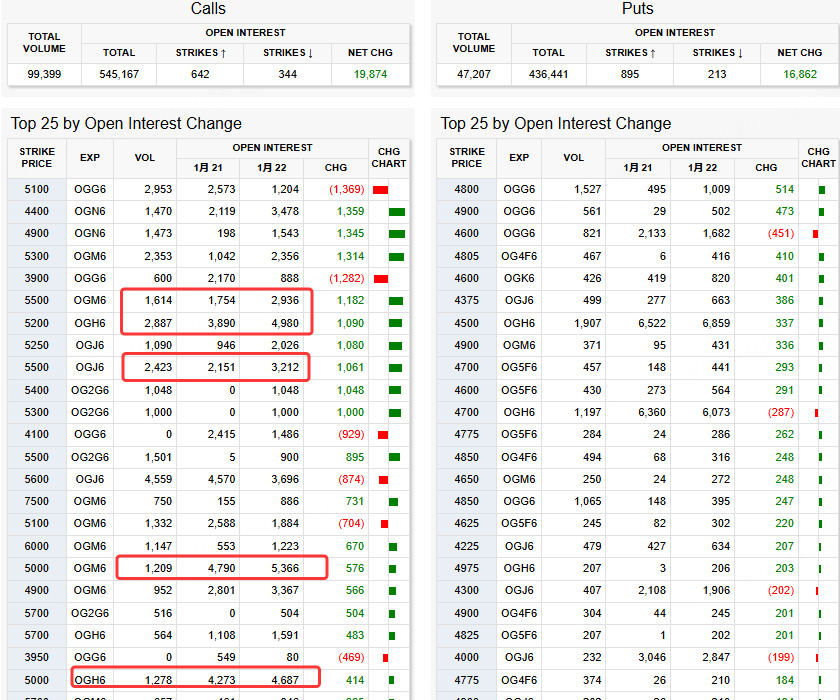Click Puts change value (202)
The width and height of the screenshot is (840, 700).
[x=781, y=590]
